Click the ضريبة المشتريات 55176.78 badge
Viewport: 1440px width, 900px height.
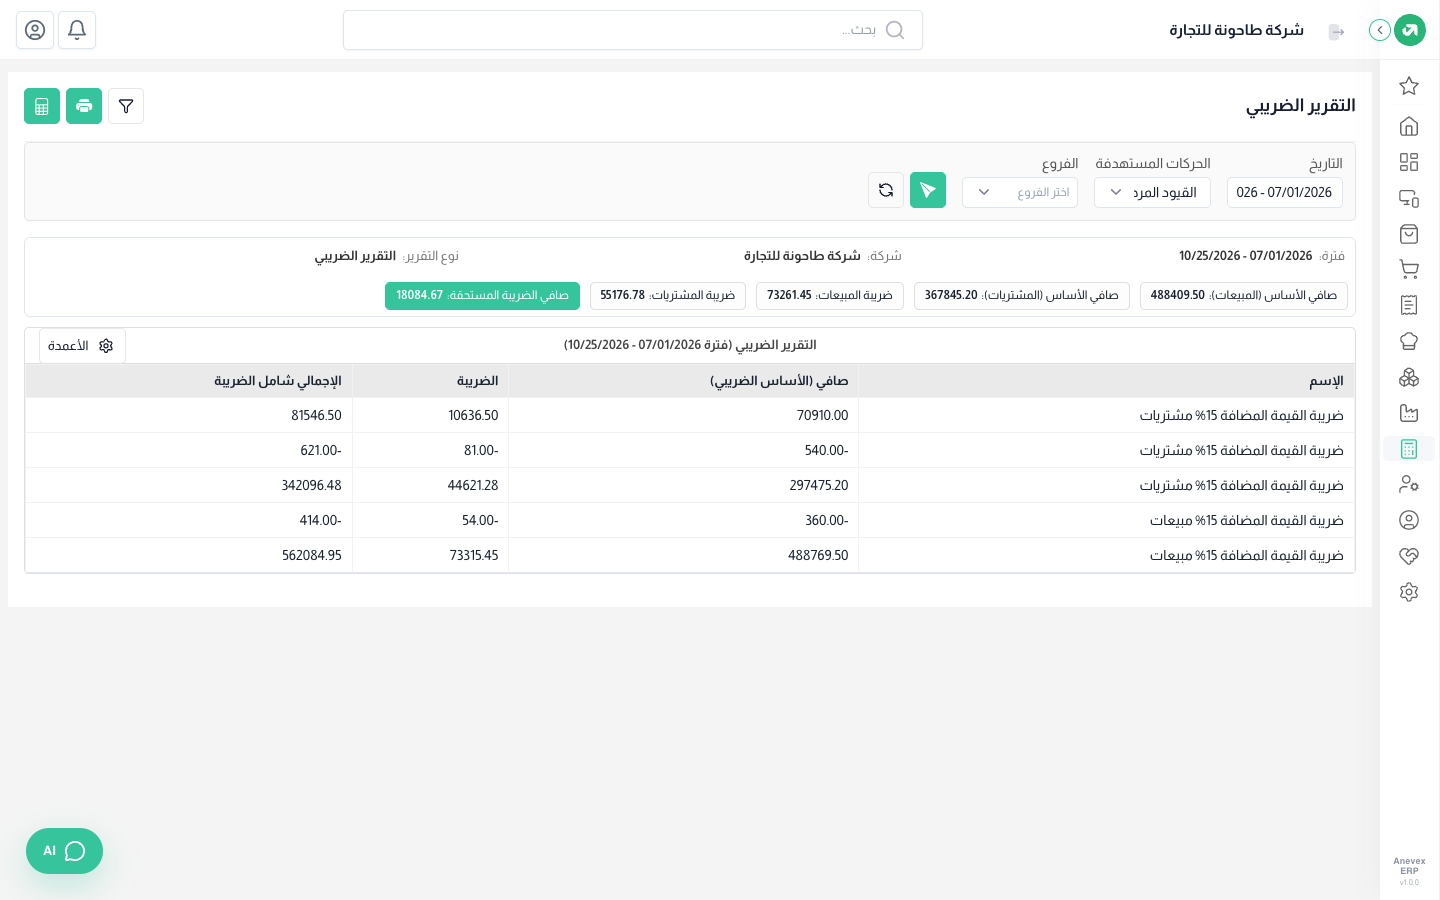pyautogui.click(x=667, y=296)
